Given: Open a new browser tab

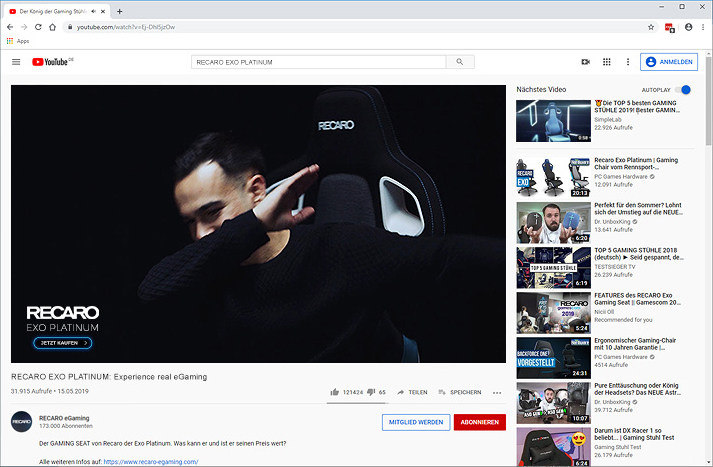Looking at the screenshot, I should (x=120, y=11).
